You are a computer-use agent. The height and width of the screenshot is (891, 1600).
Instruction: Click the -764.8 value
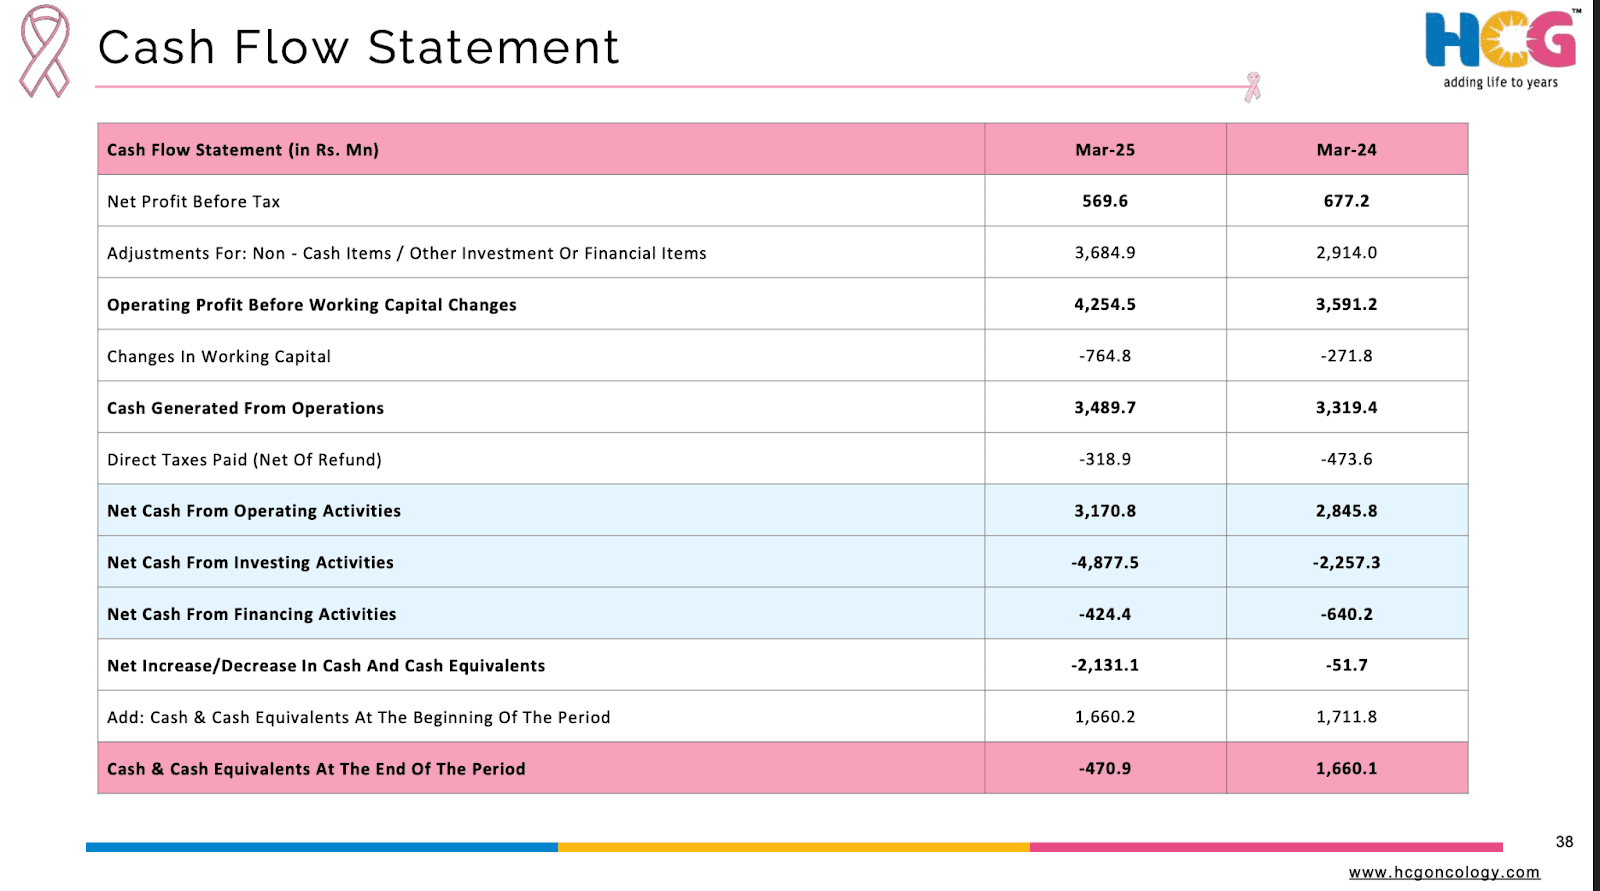pos(1105,356)
